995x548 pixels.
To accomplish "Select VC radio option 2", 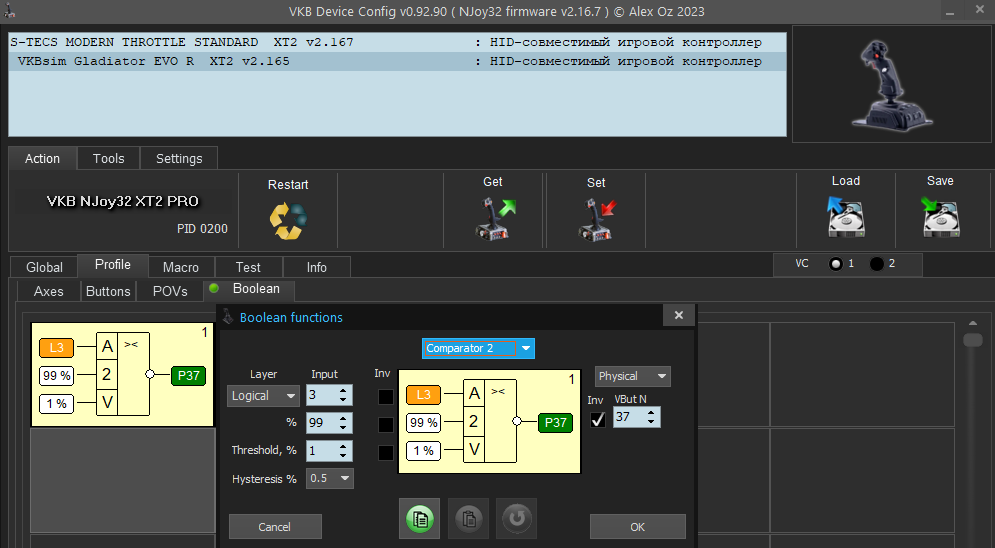I will point(876,264).
